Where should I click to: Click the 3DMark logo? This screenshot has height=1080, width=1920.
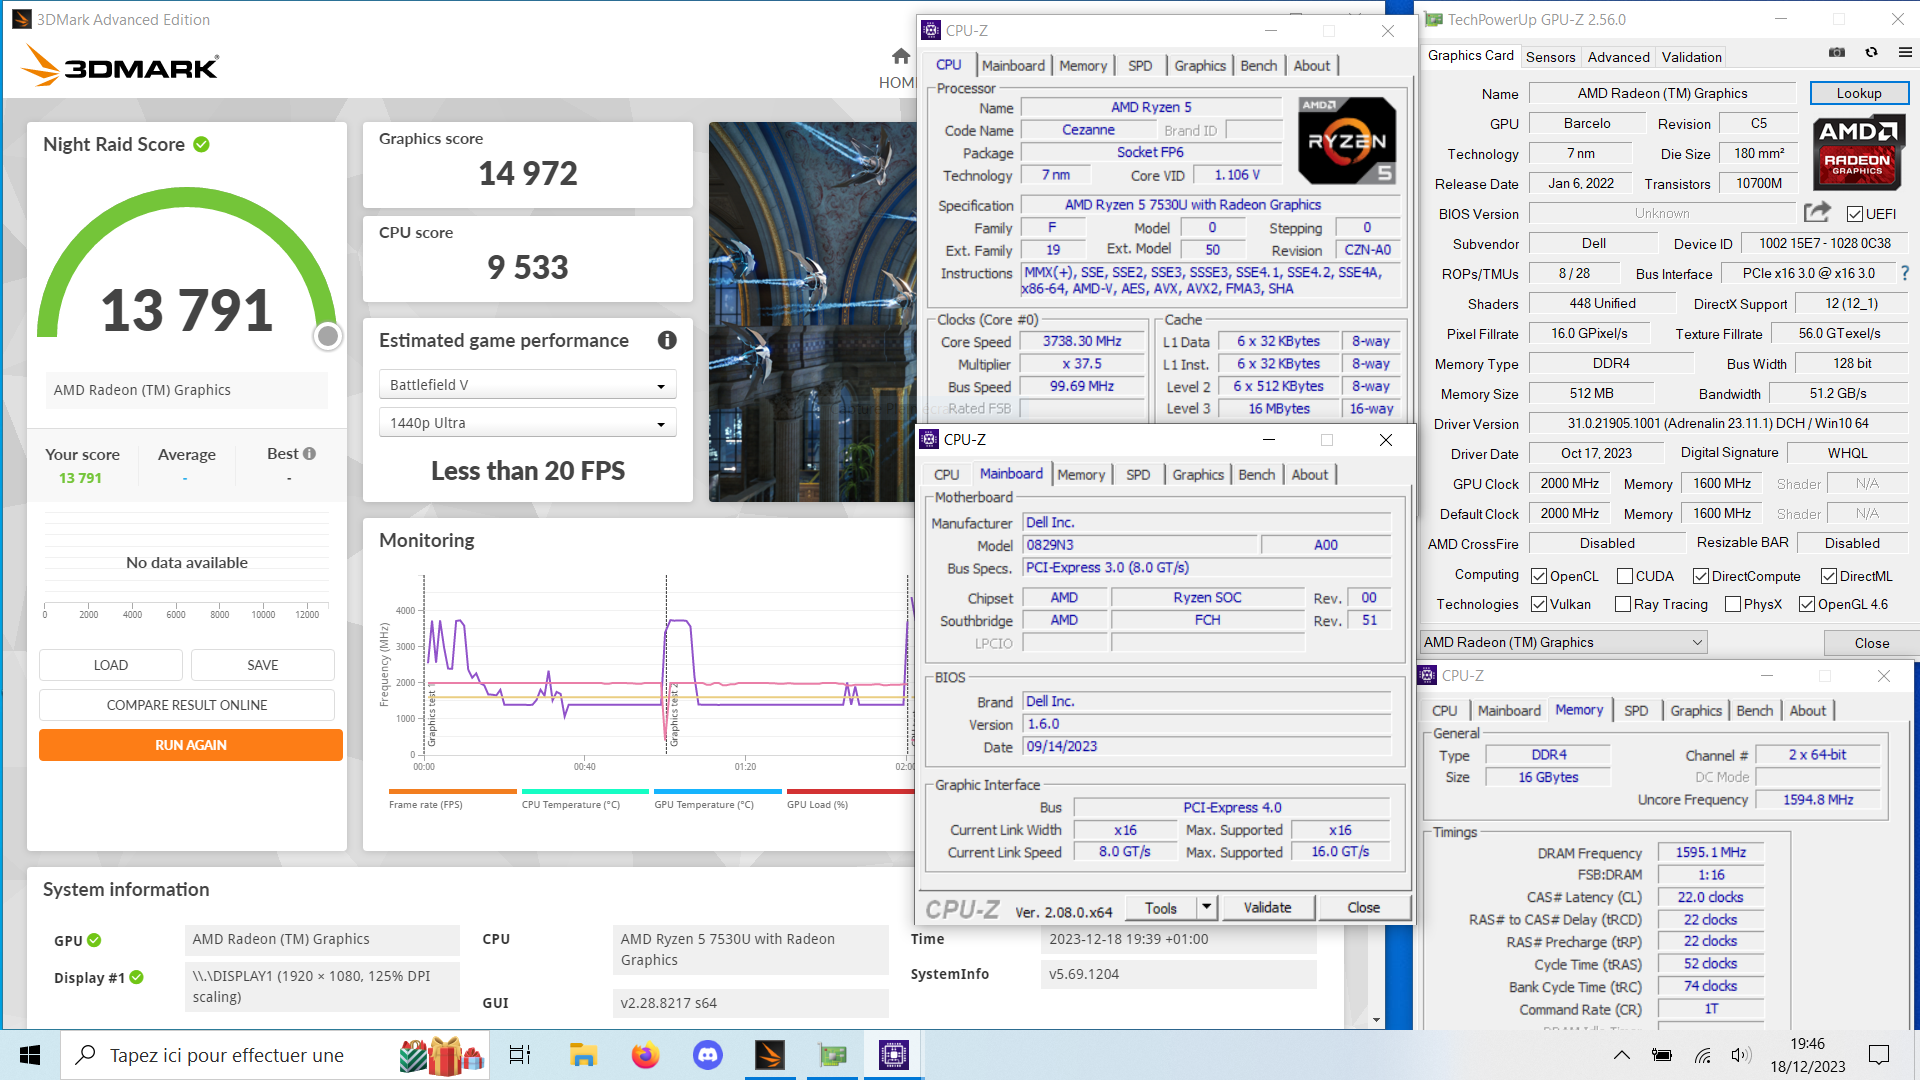pyautogui.click(x=121, y=66)
